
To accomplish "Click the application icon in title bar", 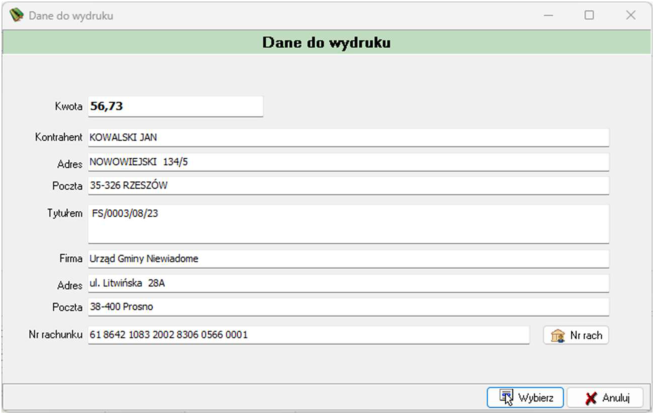I will click(16, 15).
